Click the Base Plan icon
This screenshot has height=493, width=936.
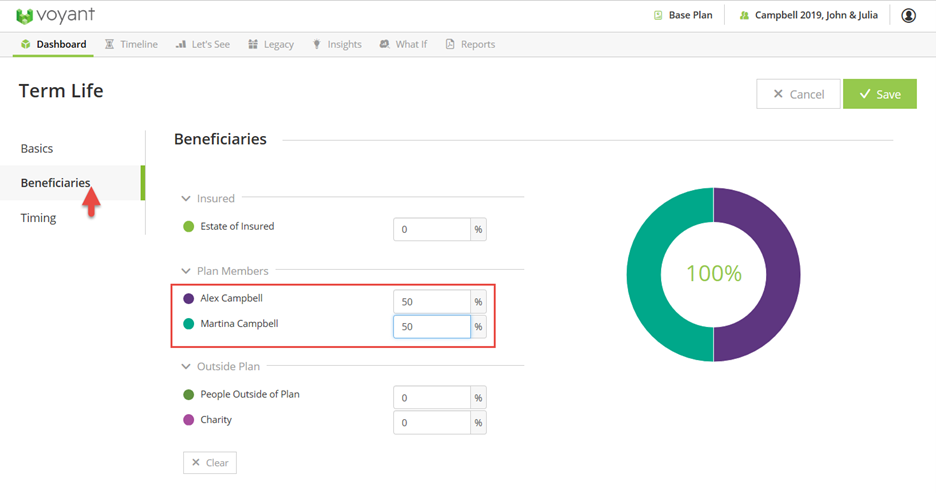pos(658,16)
